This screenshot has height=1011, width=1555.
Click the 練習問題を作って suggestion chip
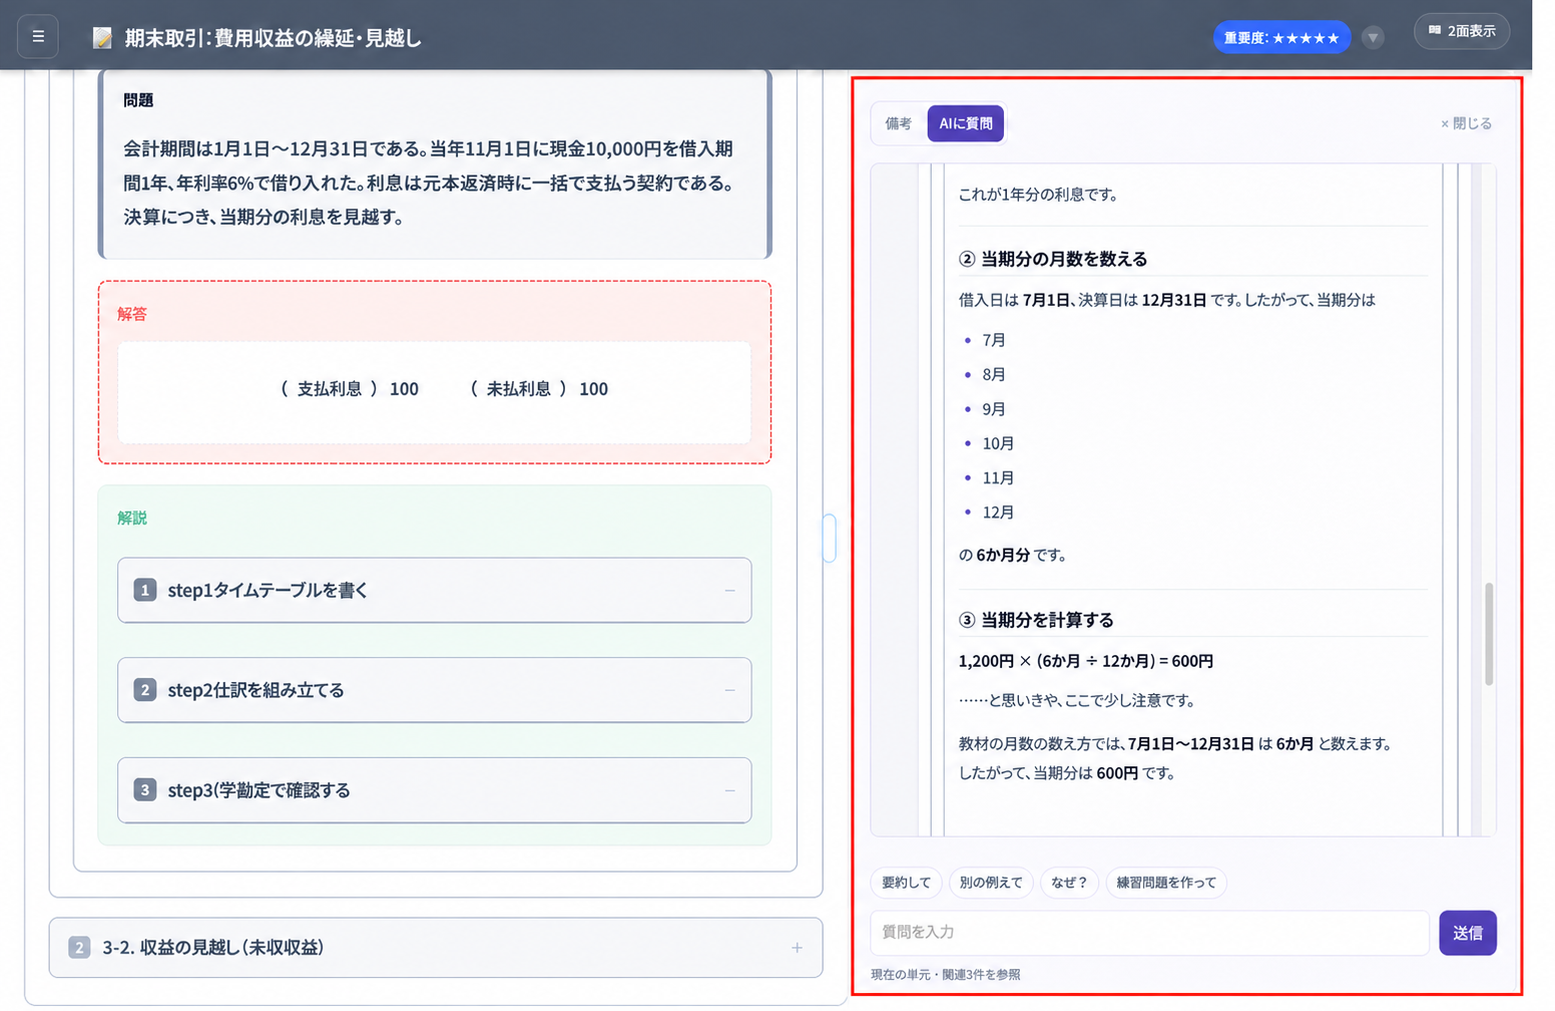click(x=1166, y=883)
